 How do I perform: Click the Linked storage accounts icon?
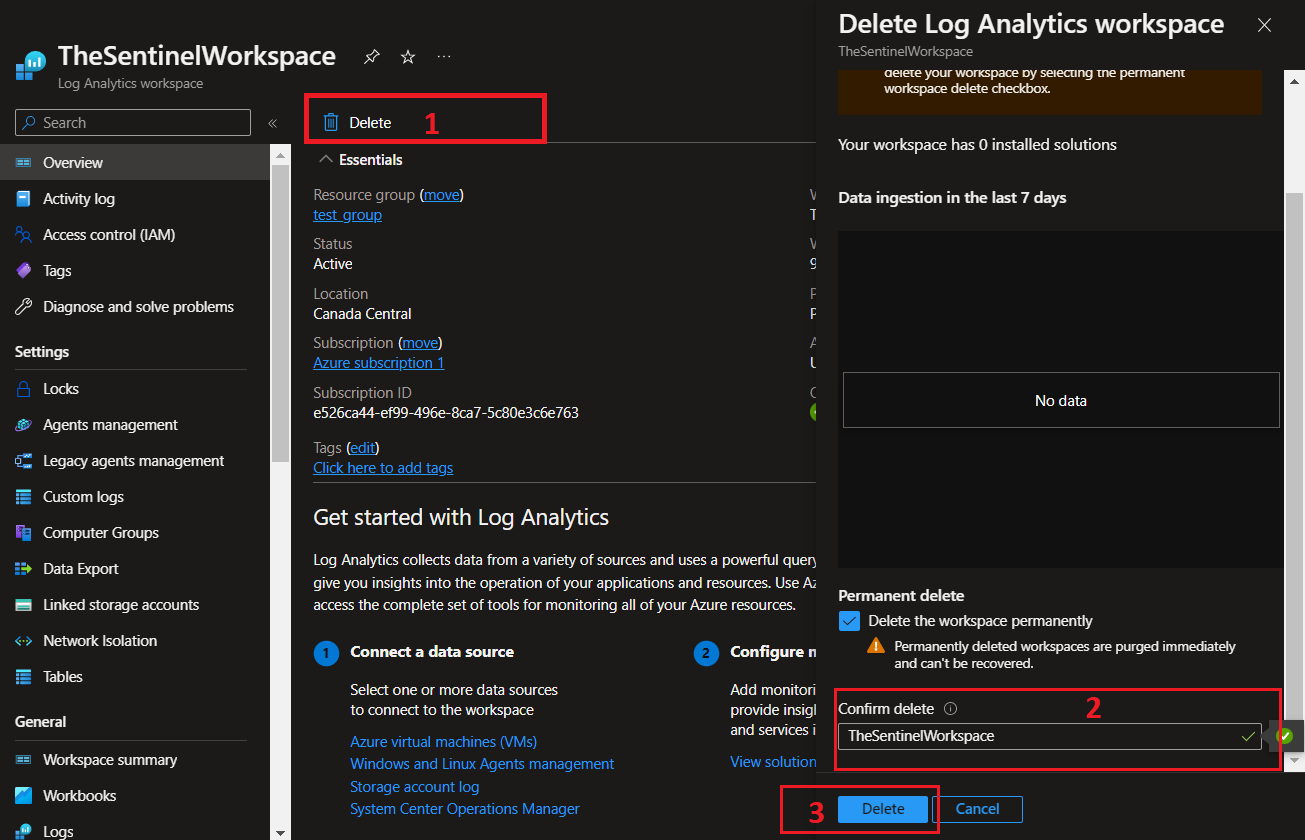23,604
